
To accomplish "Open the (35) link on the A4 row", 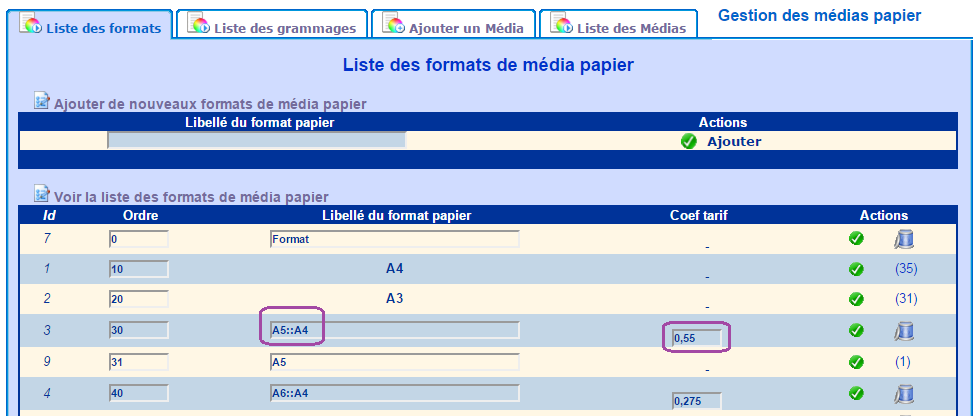I will [x=906, y=269].
